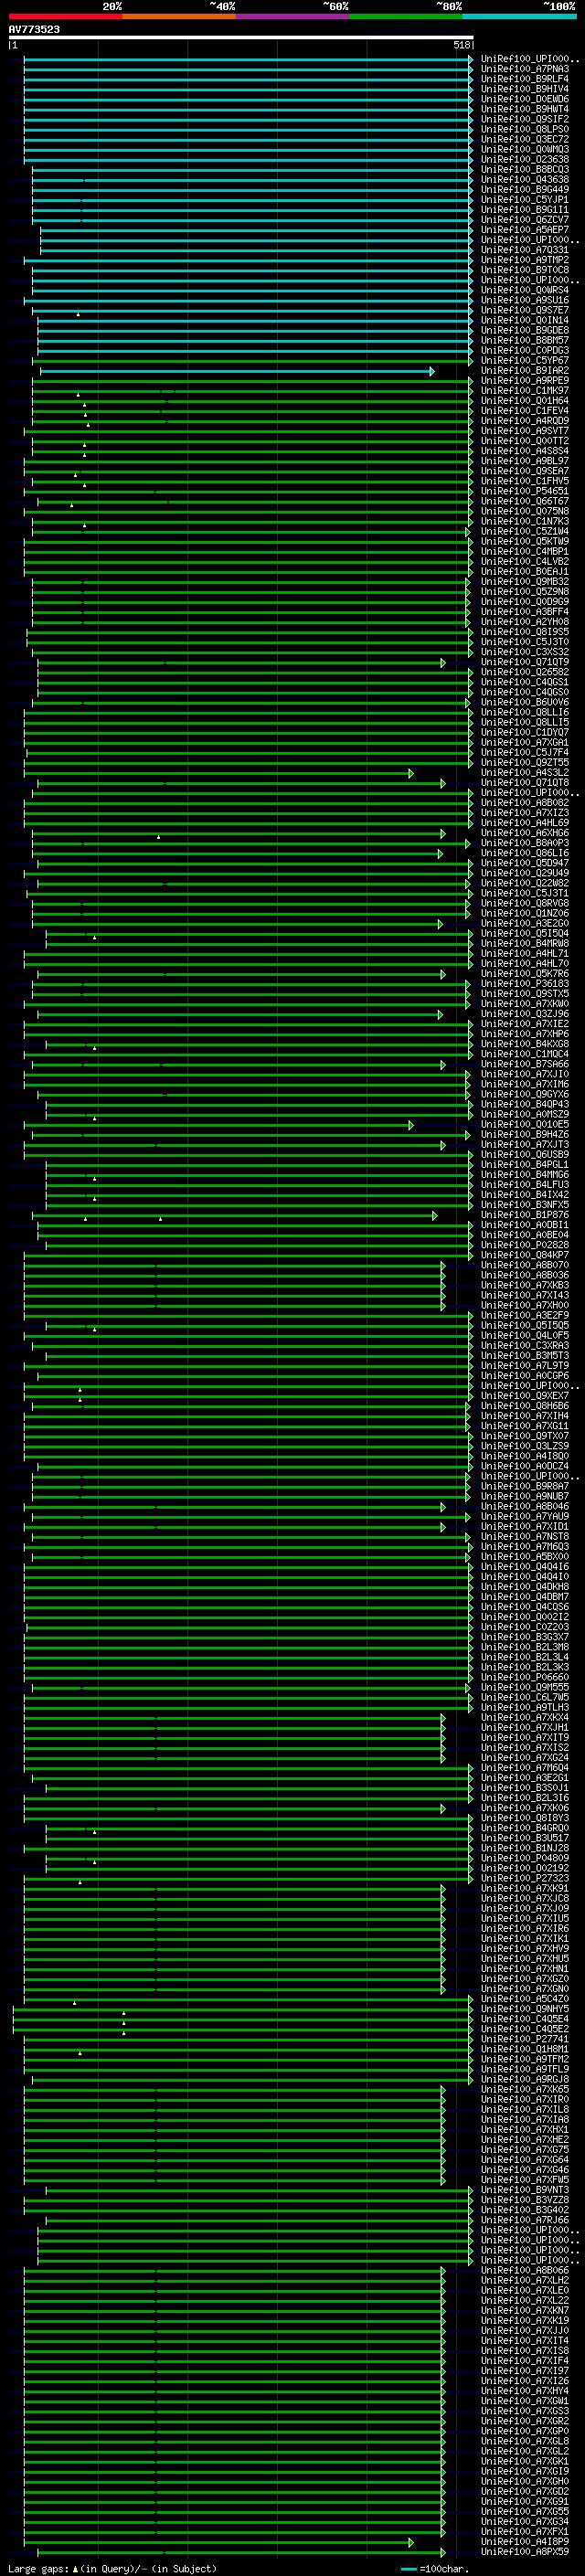Viewport: 585px width, 2576px height.
Task: Select the UniRef100_B8BM57 label
Action: 524,341
